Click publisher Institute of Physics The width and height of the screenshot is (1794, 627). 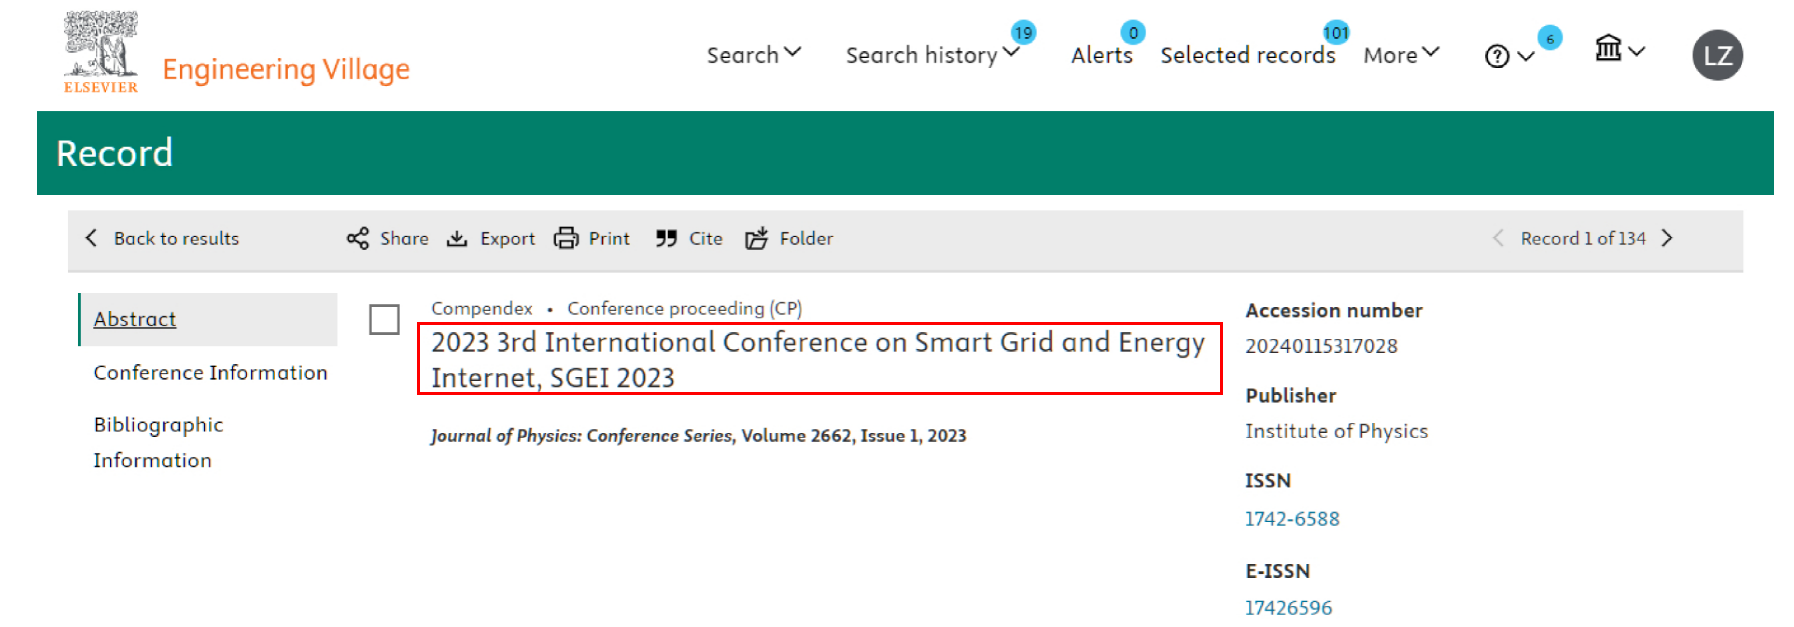1336,431
